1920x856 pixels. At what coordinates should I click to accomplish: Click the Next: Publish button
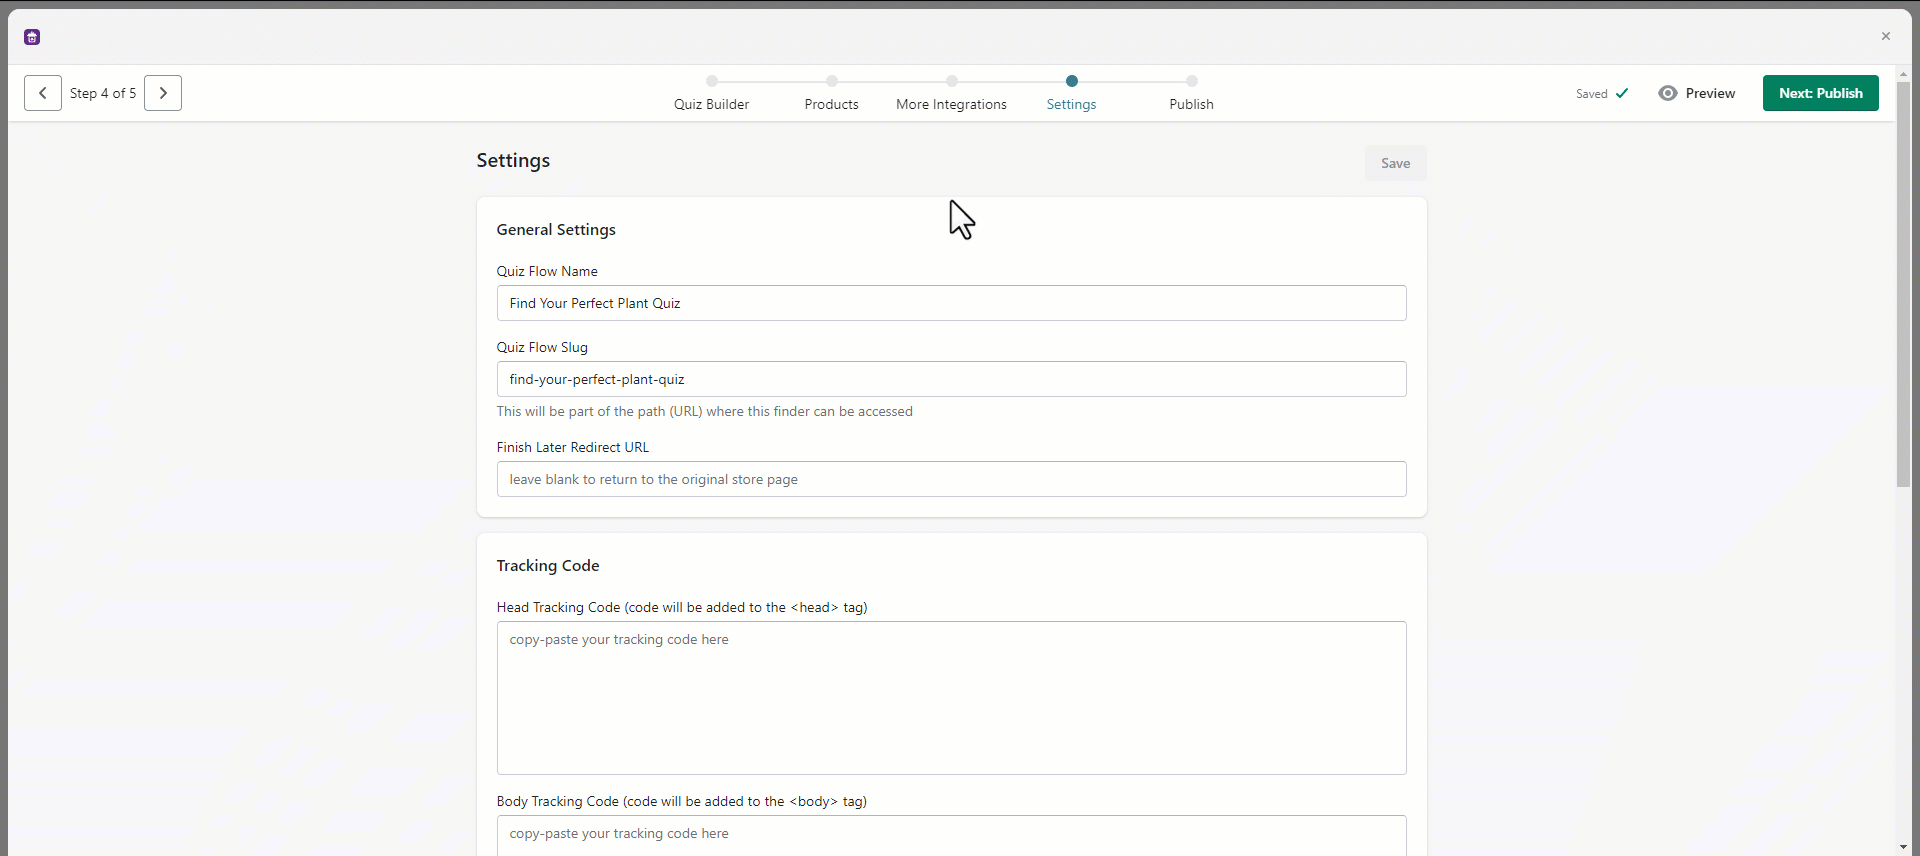[x=1820, y=93]
